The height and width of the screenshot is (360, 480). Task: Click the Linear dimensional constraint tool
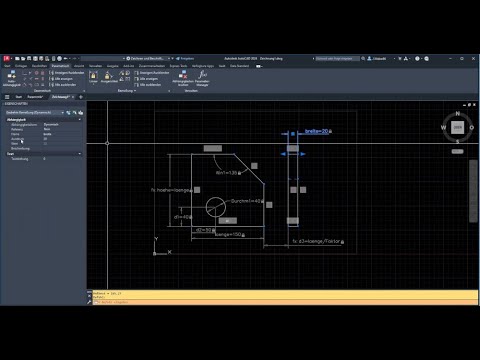coord(93,76)
